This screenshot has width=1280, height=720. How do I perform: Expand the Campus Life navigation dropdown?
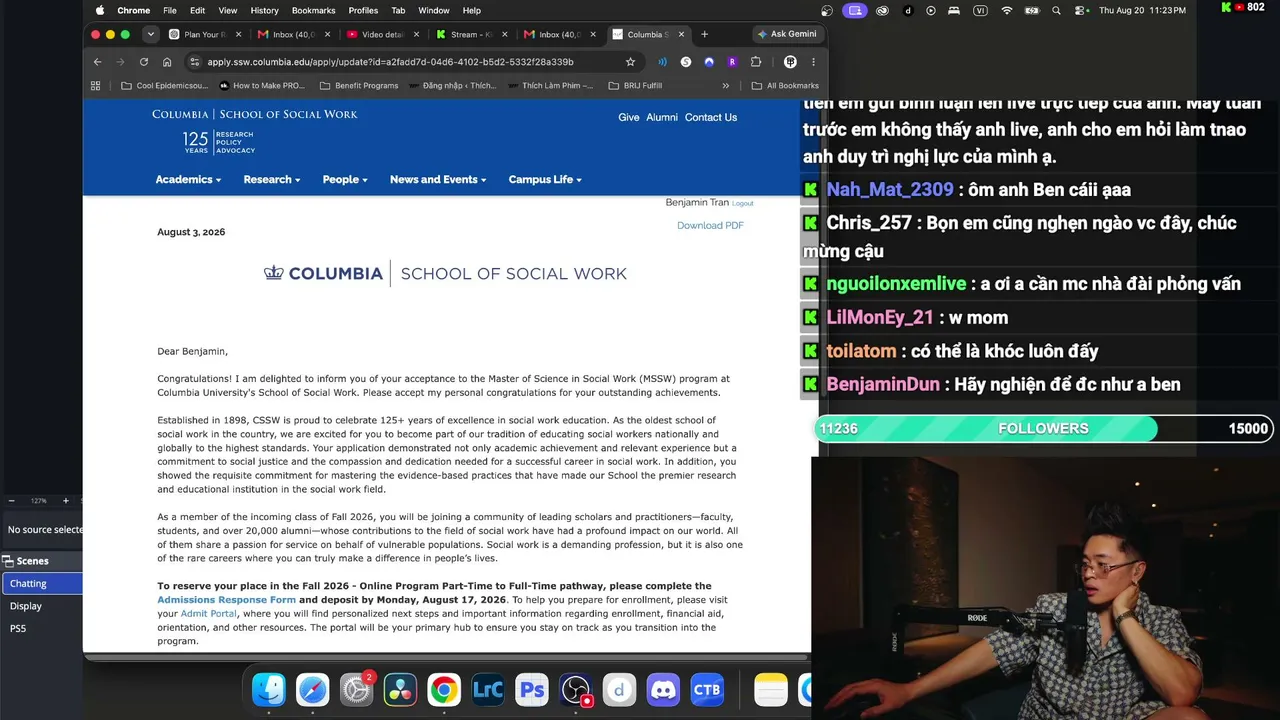[x=545, y=180]
